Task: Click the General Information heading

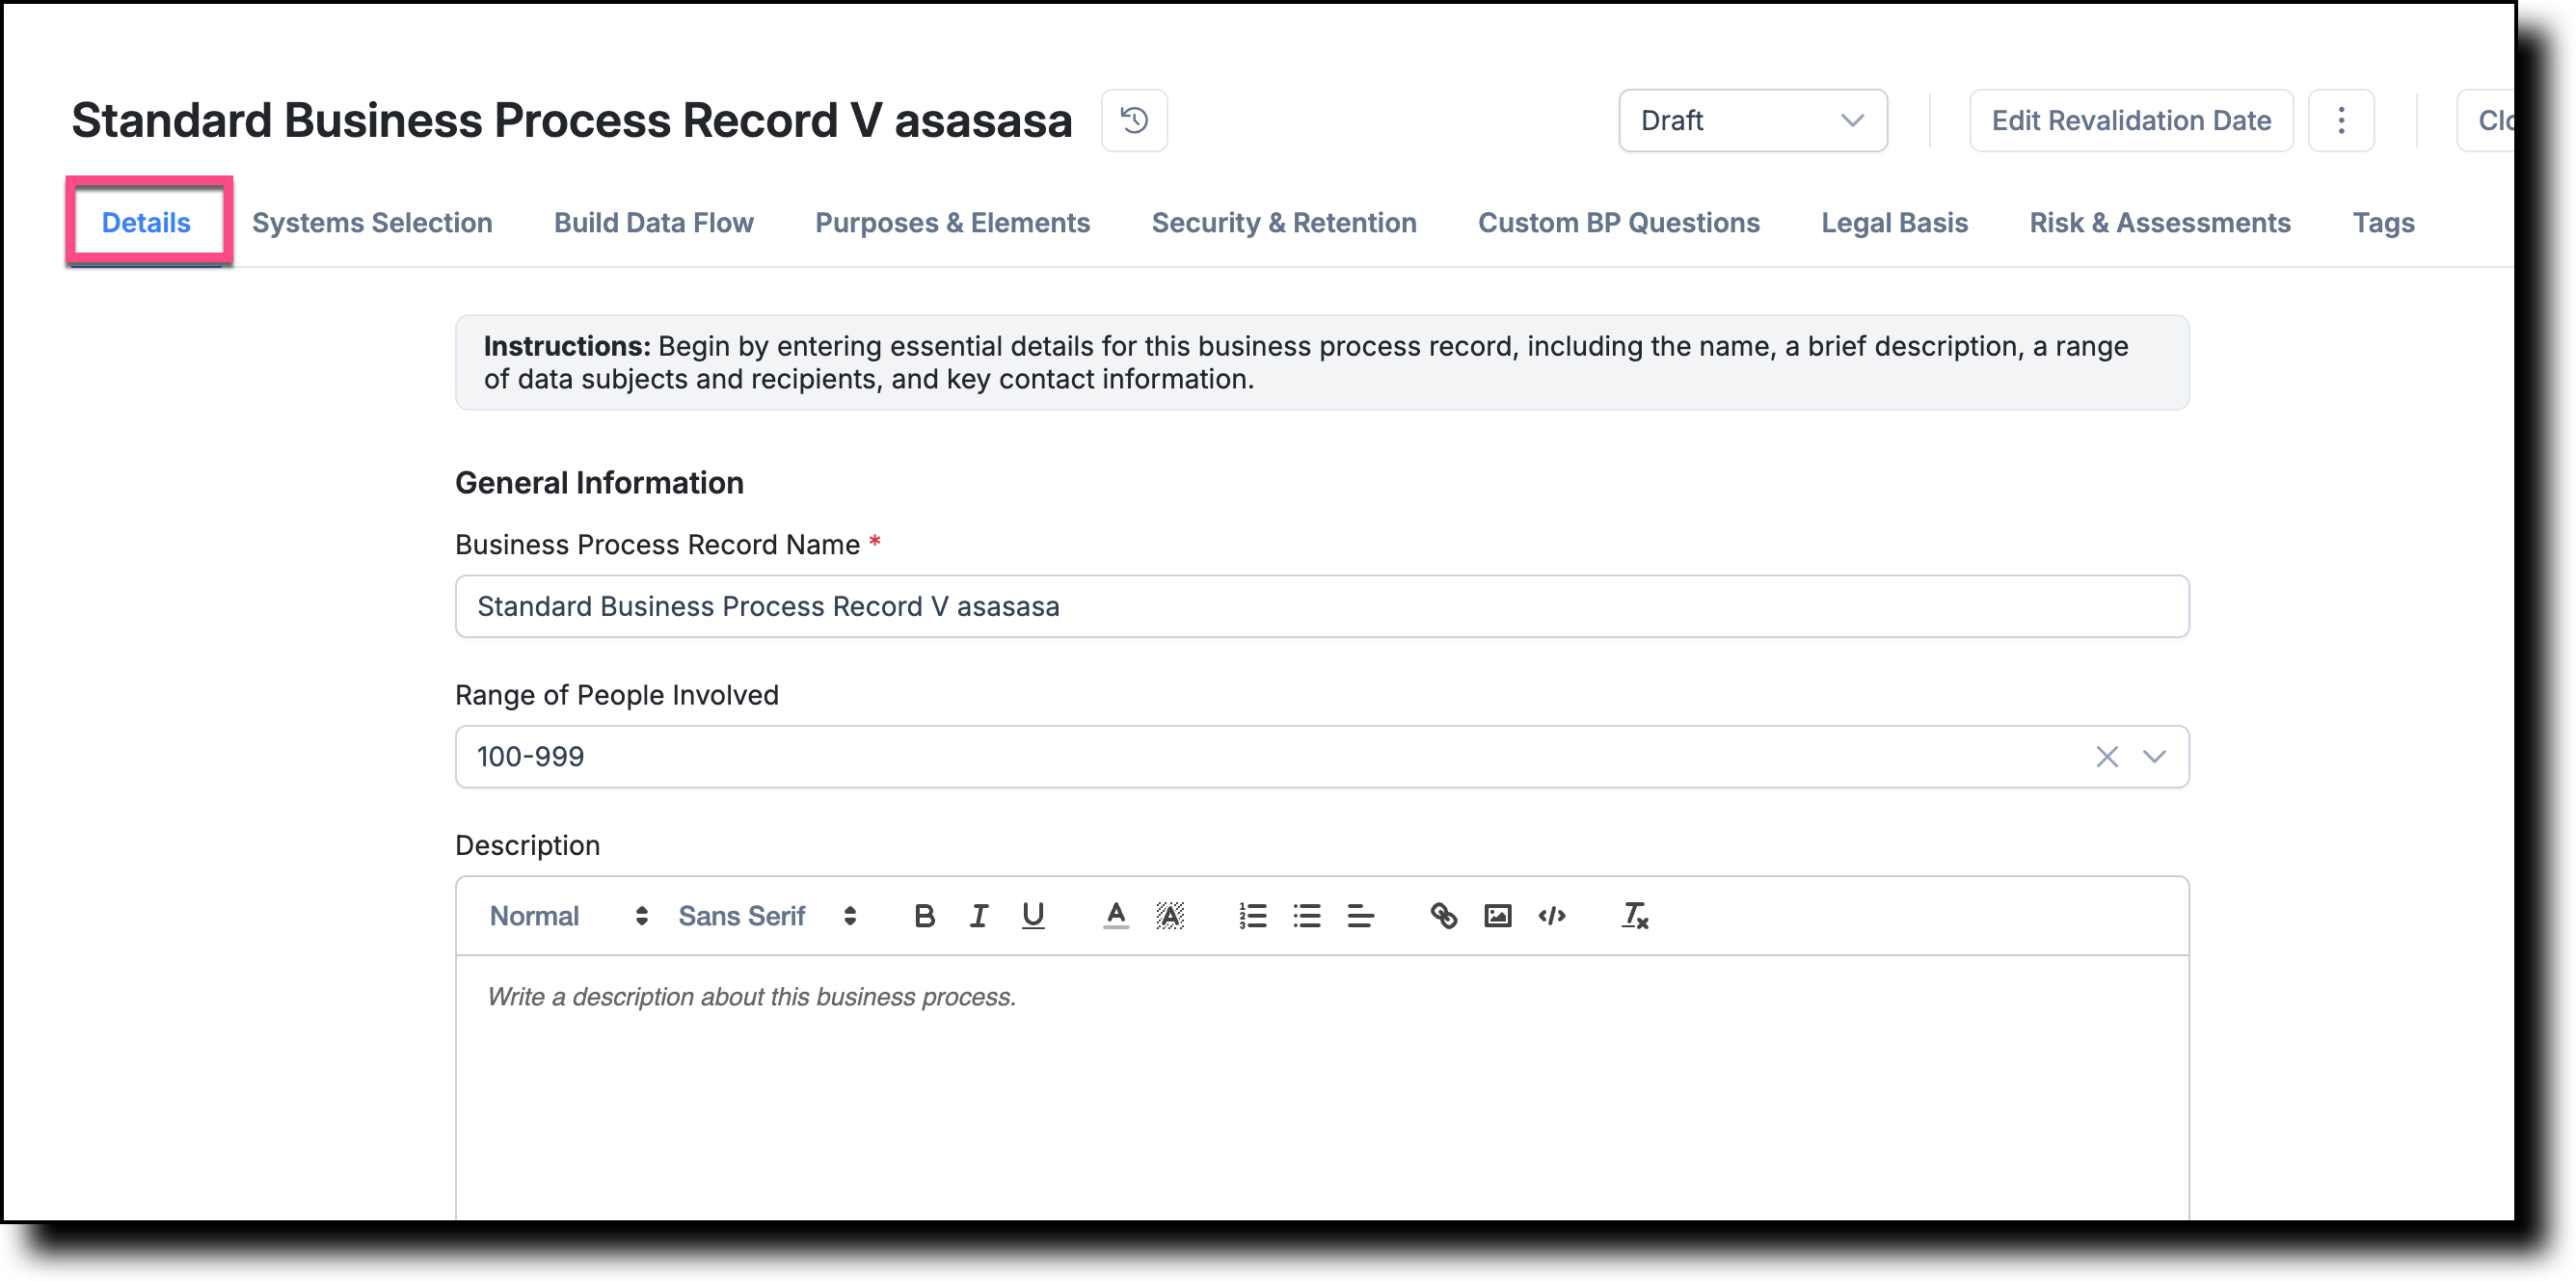Action: tap(599, 482)
